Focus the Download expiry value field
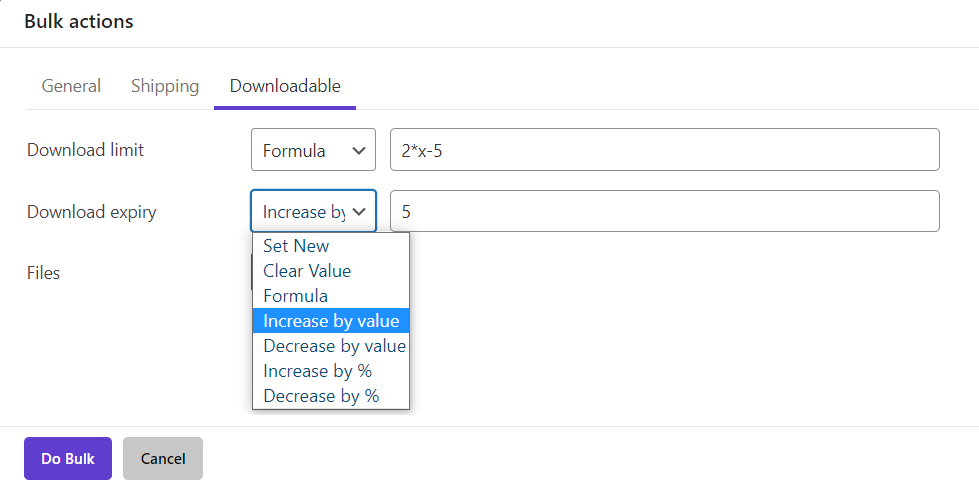The height and width of the screenshot is (490, 979). click(x=664, y=212)
